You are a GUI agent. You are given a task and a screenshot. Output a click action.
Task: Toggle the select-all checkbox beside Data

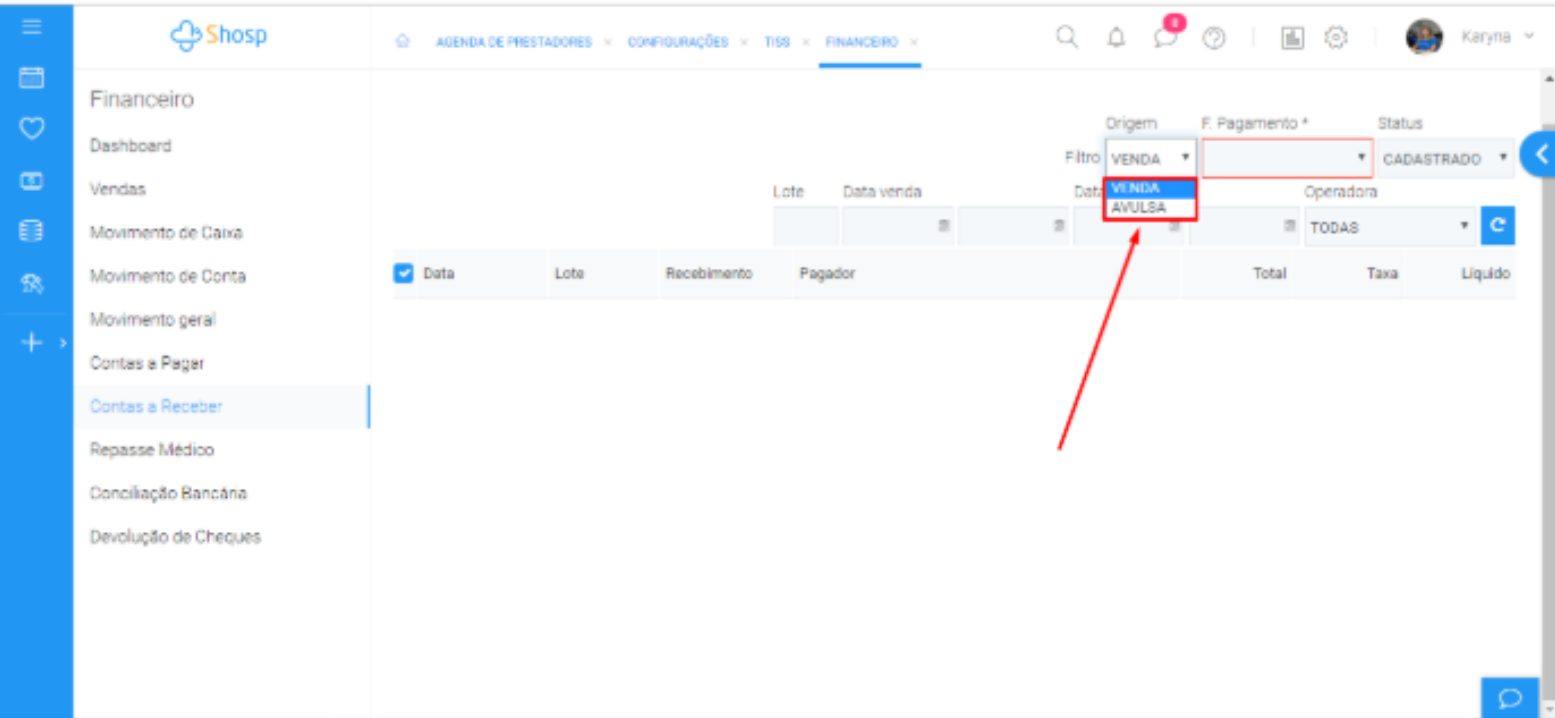pos(403,273)
